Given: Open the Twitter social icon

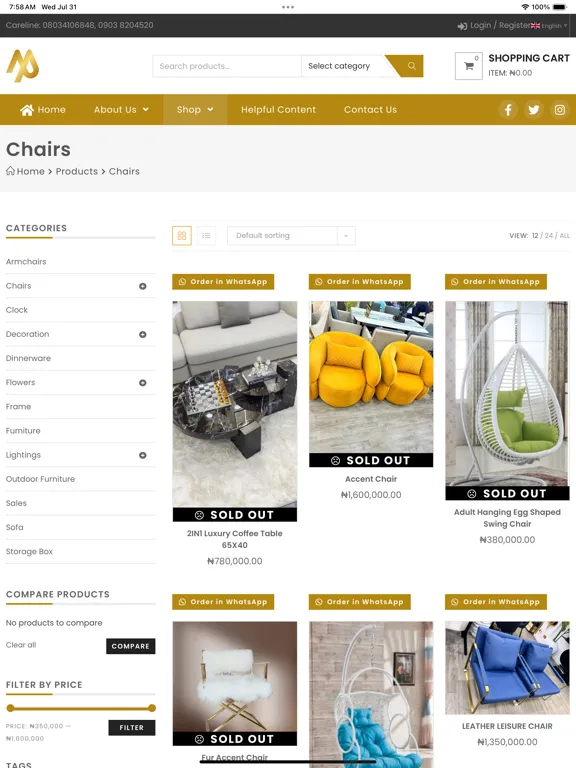Looking at the screenshot, I should [x=534, y=109].
